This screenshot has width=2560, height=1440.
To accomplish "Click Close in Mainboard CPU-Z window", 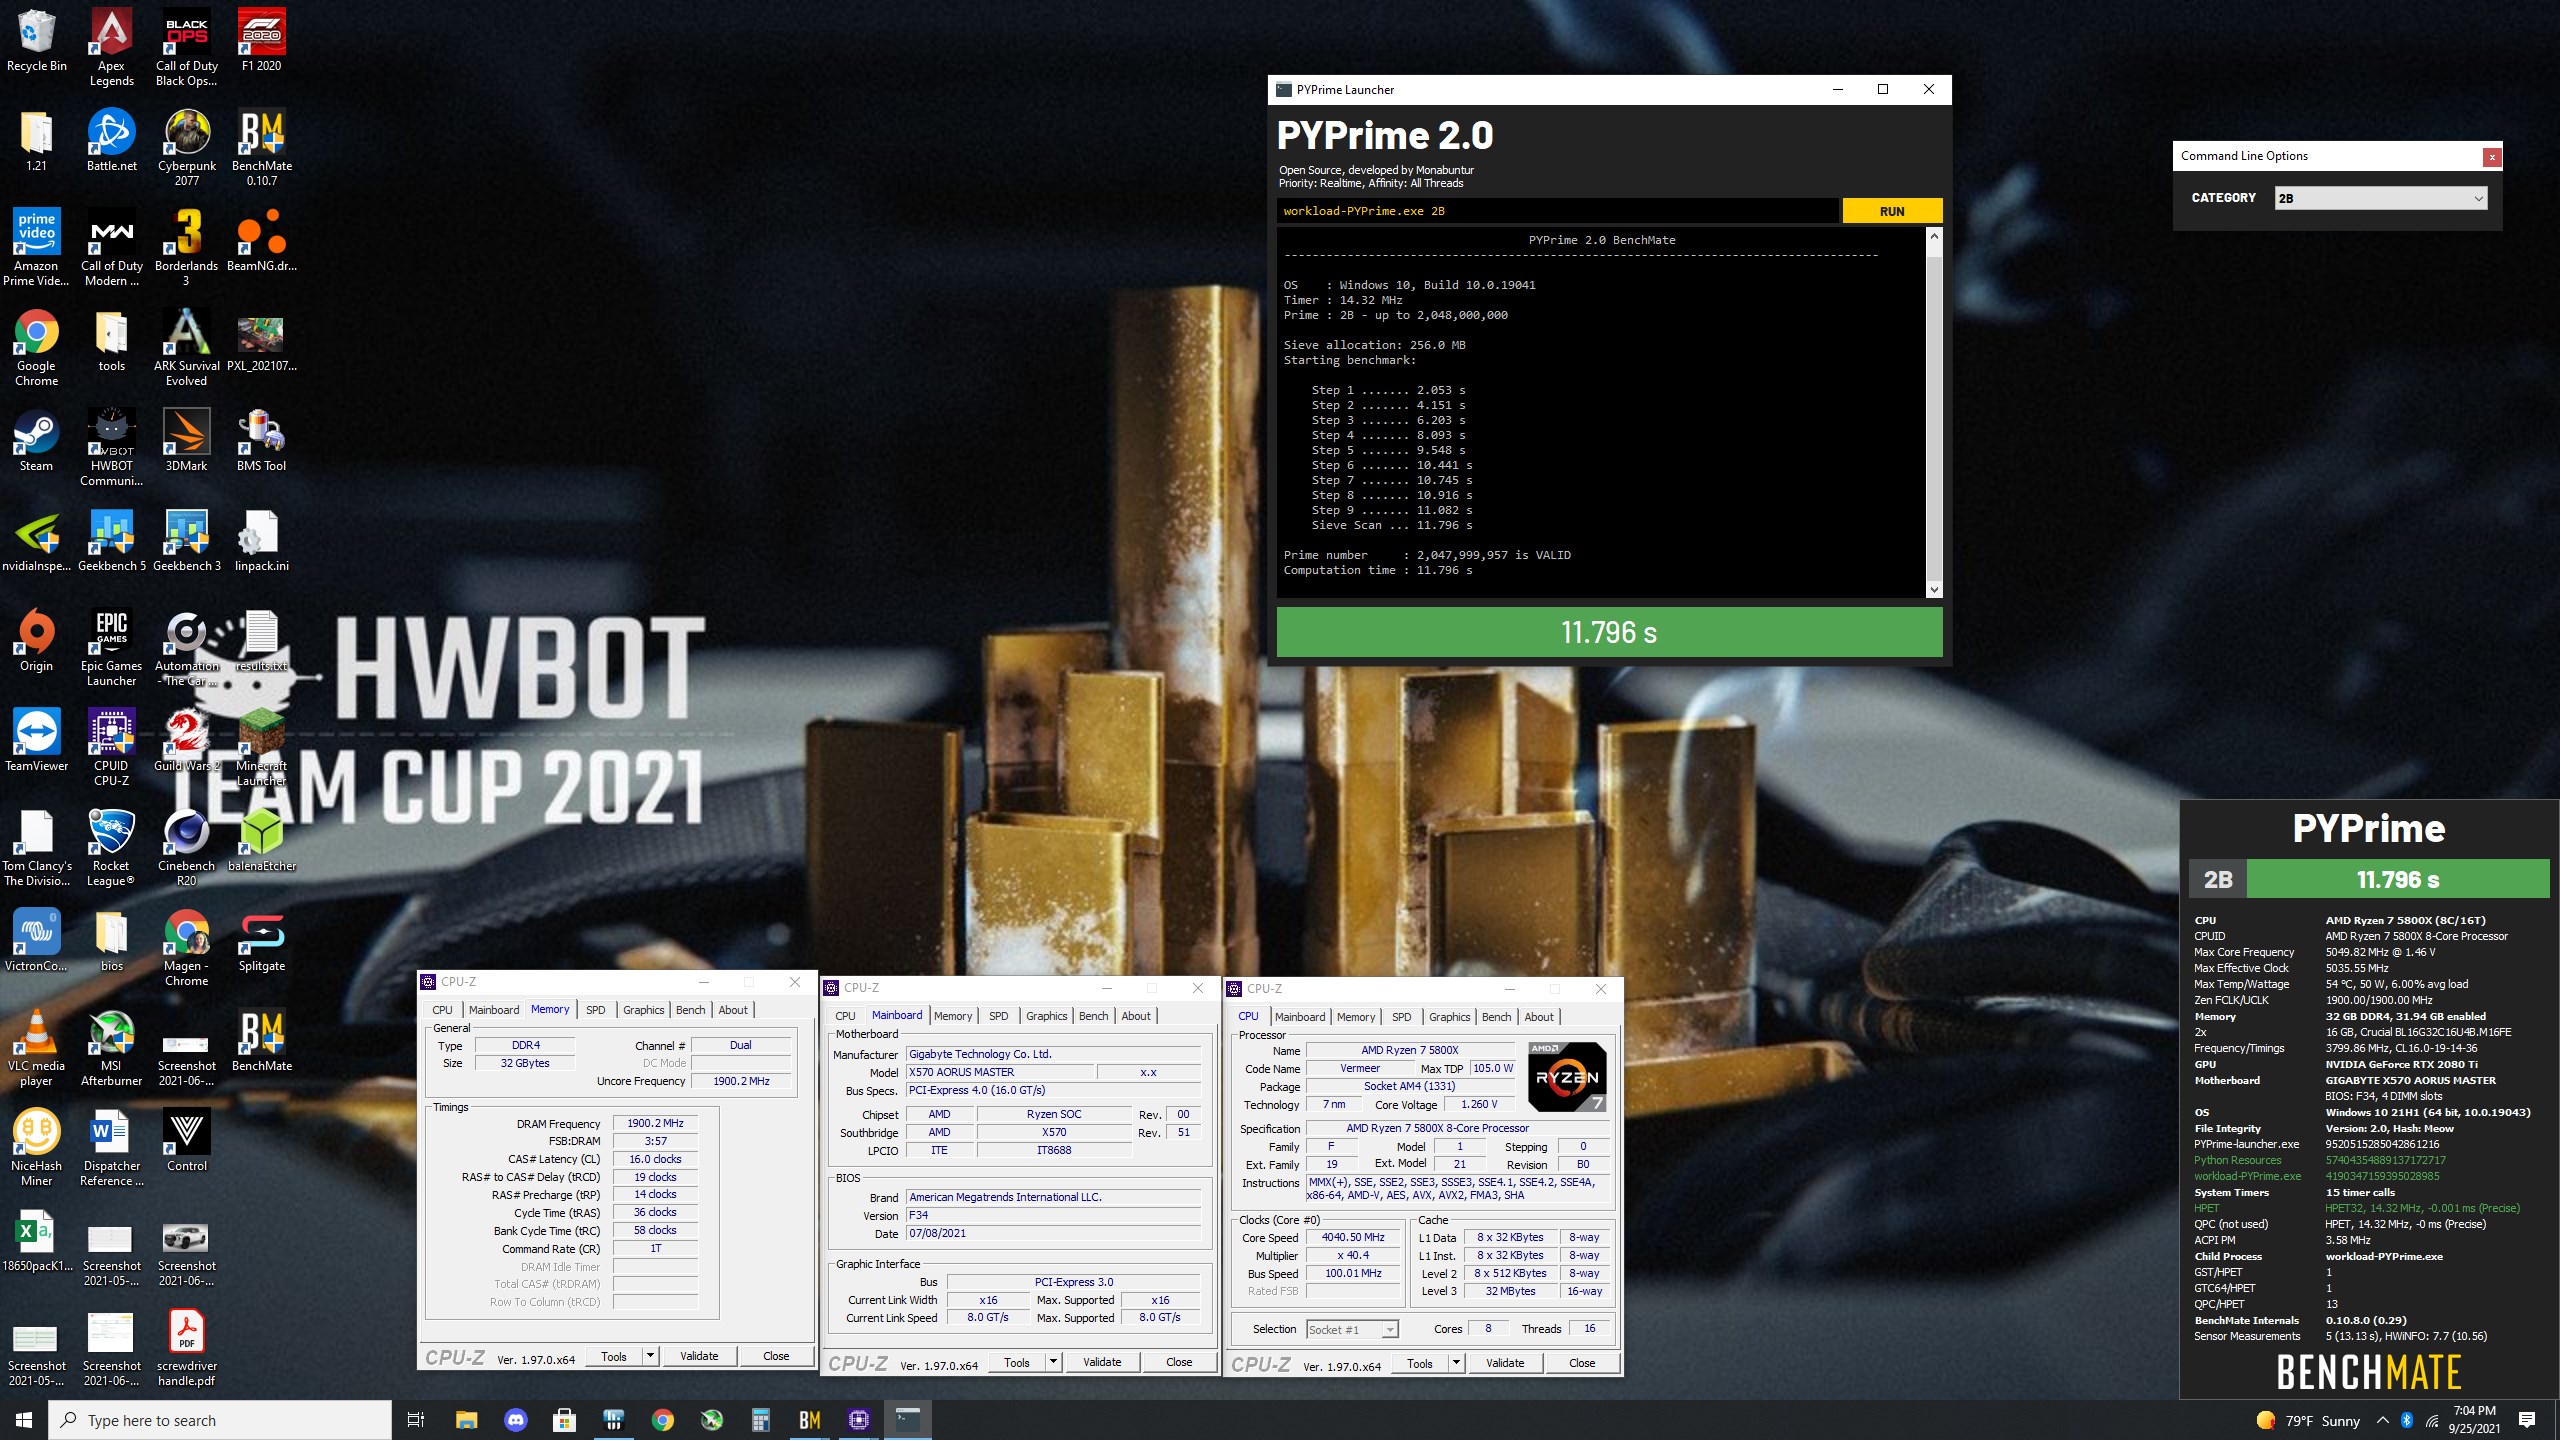I will coord(1179,1362).
